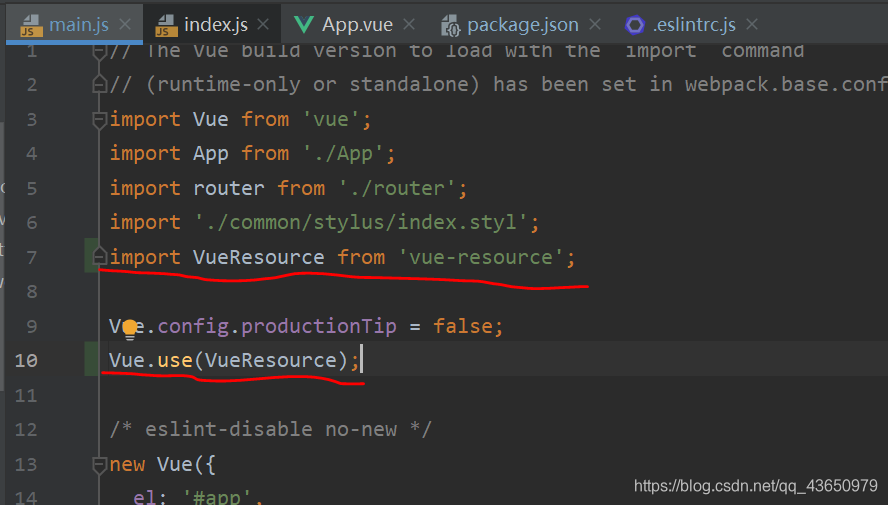The width and height of the screenshot is (888, 505).
Task: Click the green change marker beside line 10
Action: [91, 358]
